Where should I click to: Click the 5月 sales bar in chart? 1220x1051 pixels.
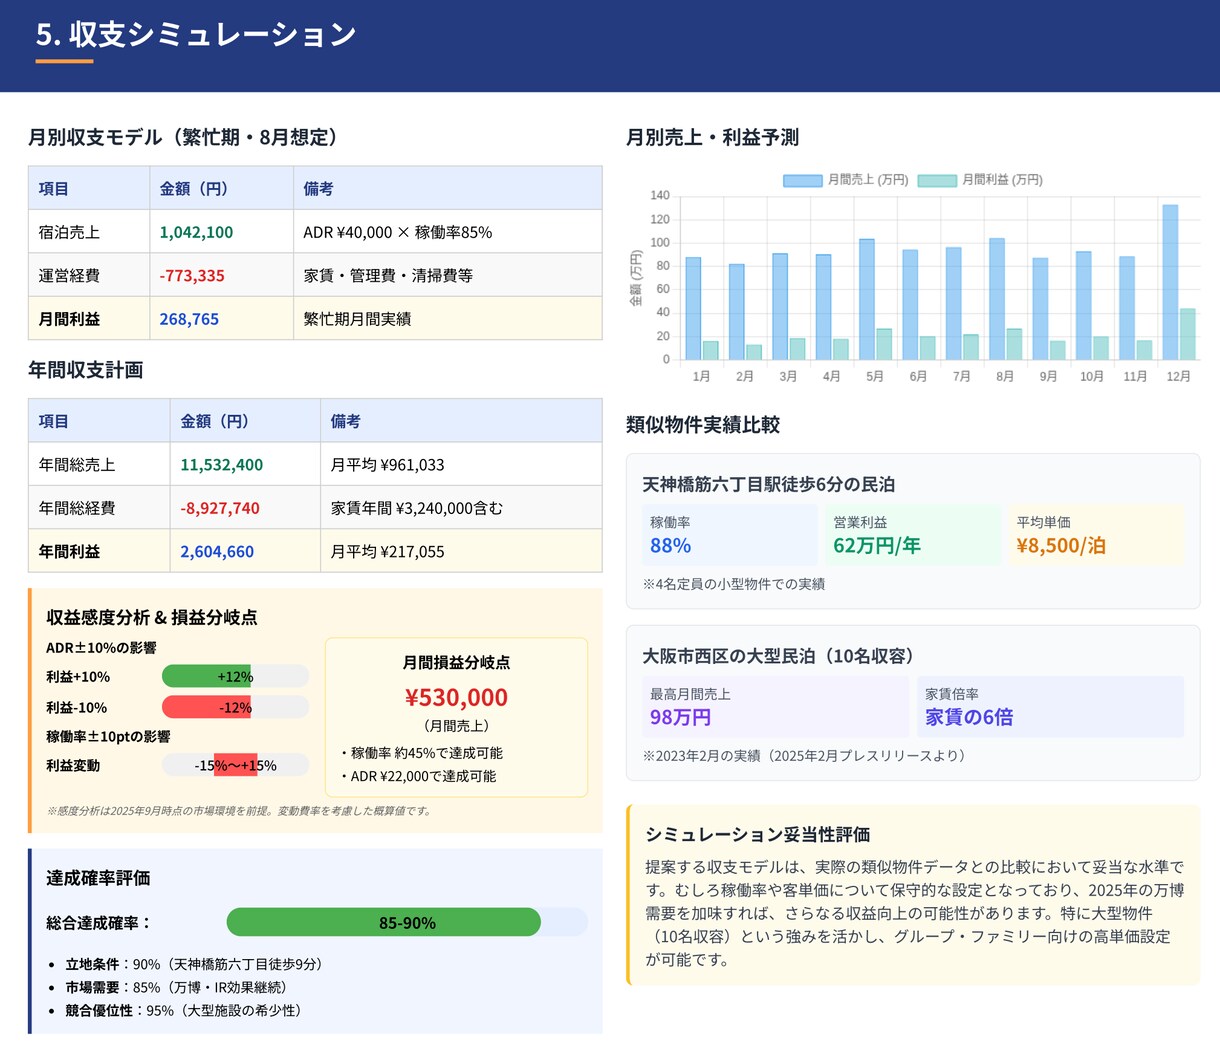[866, 299]
